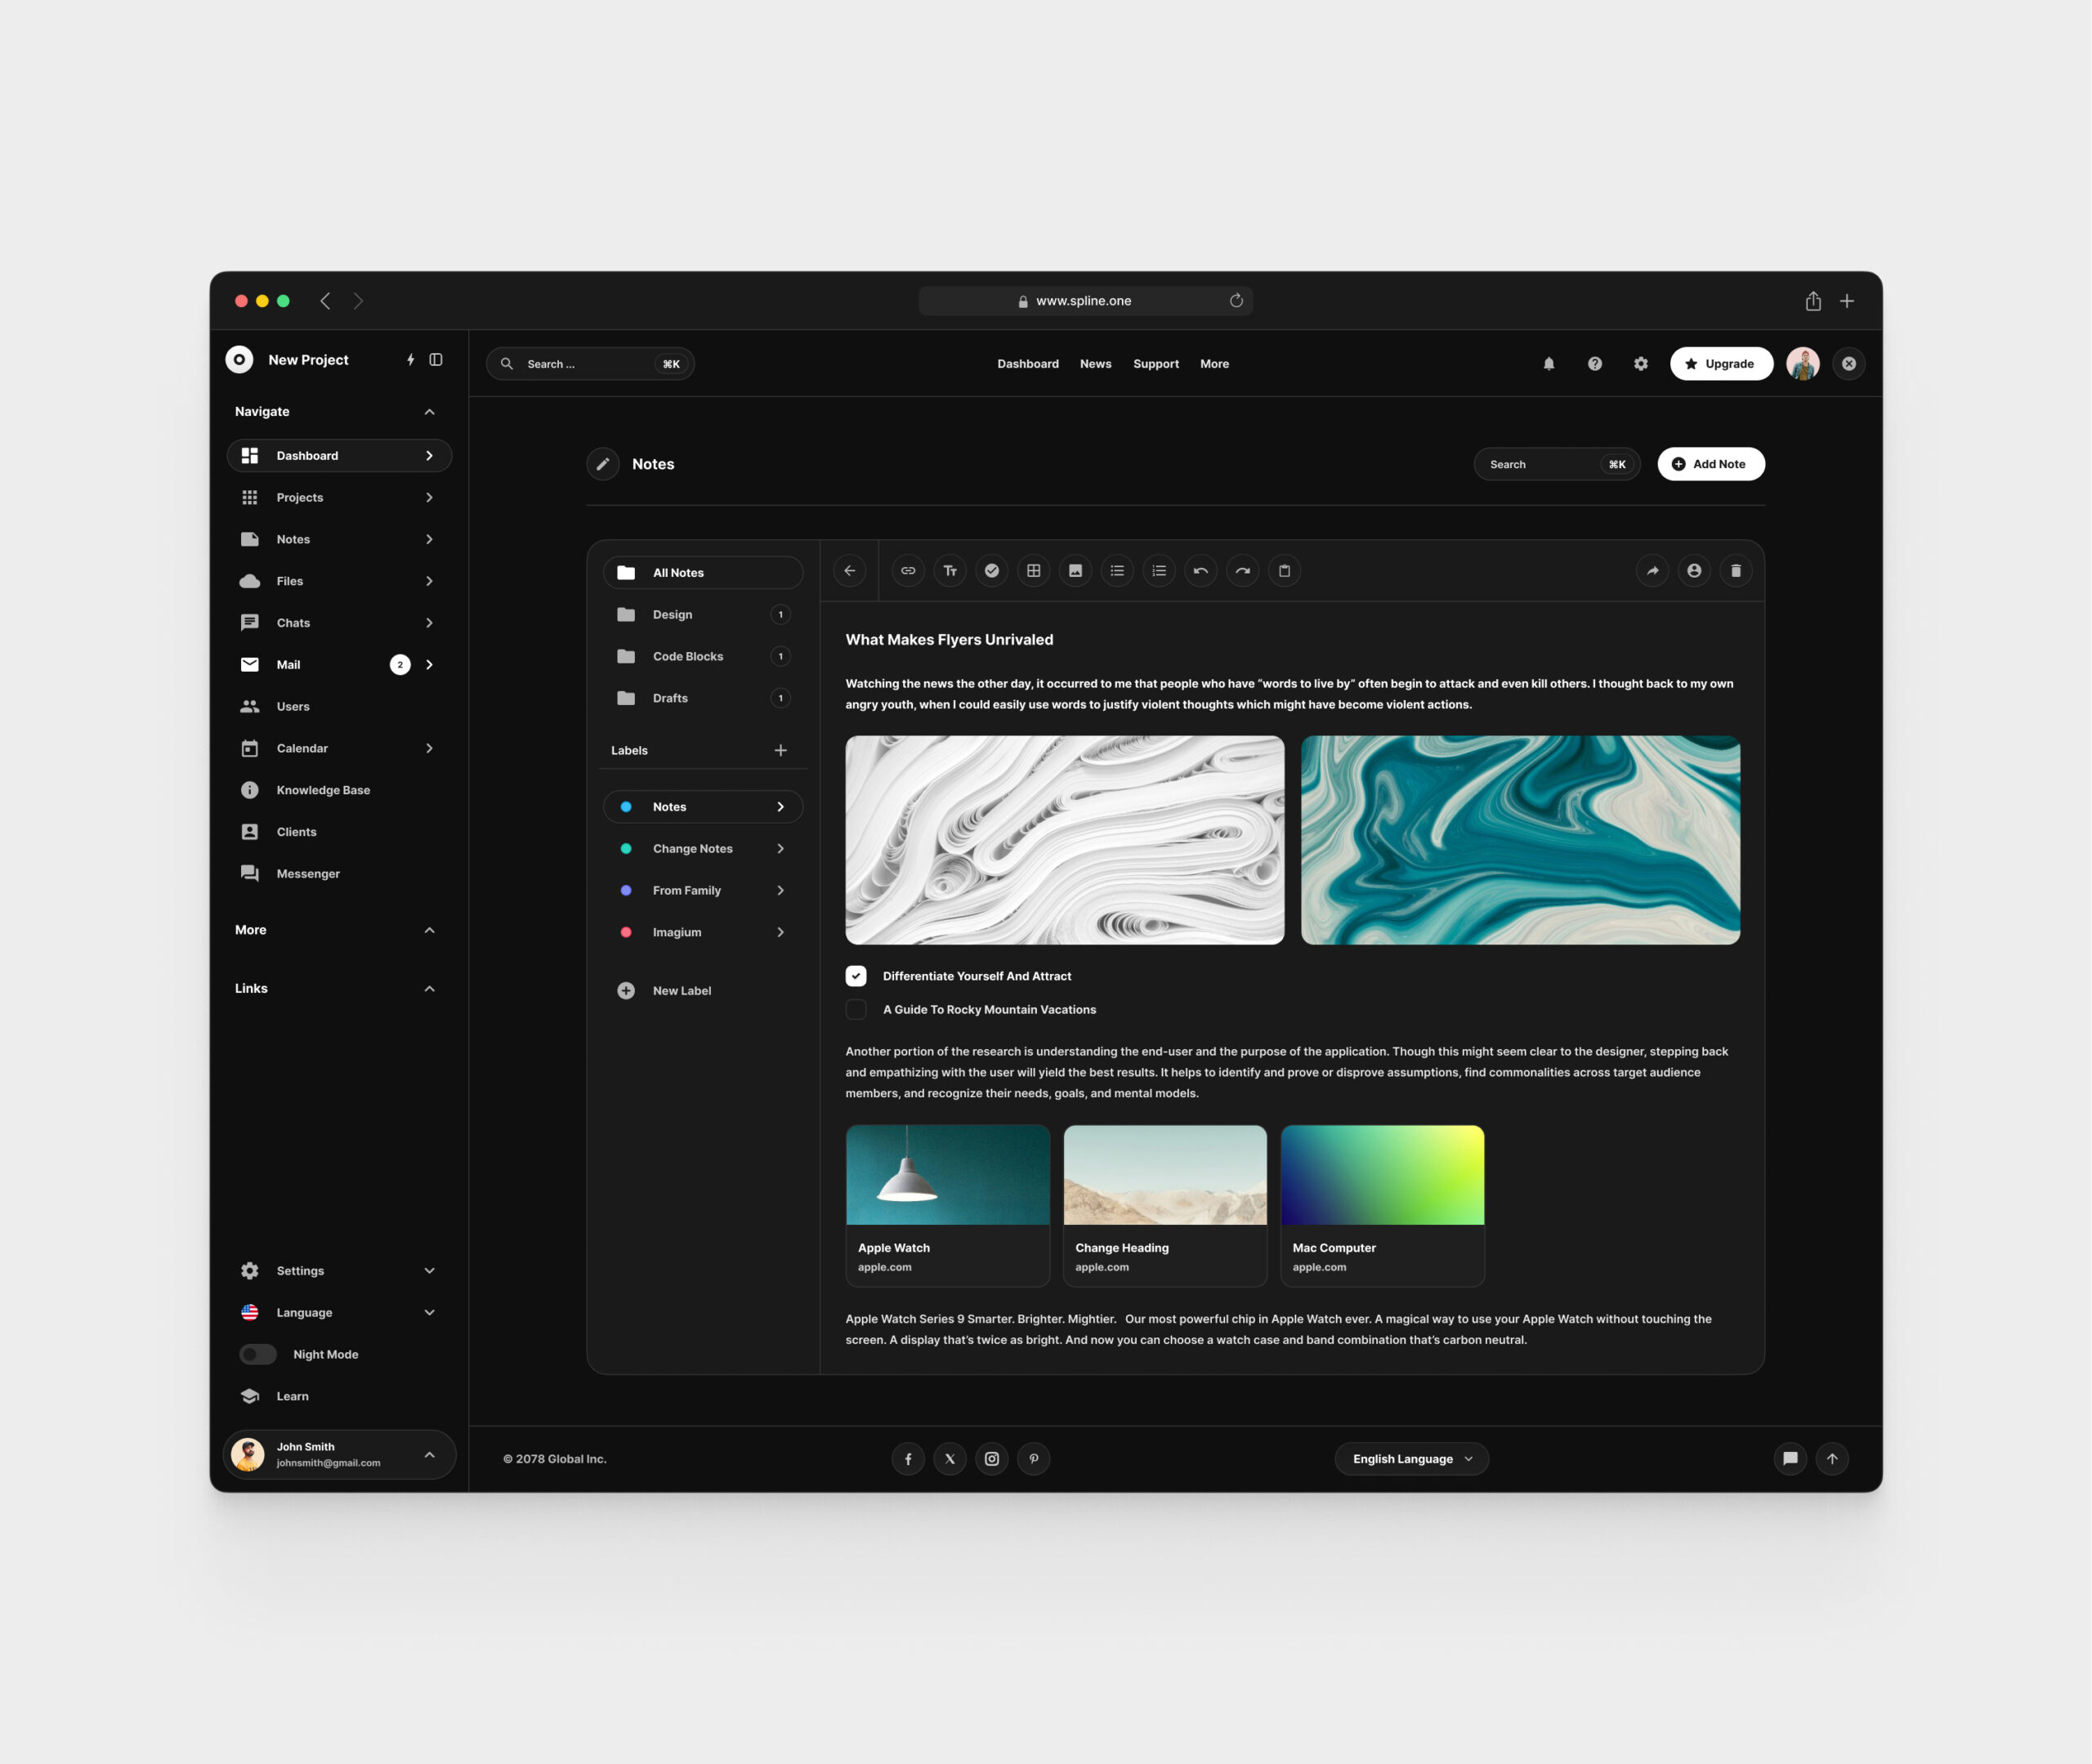Select the All Notes folder
The height and width of the screenshot is (1764, 2092).
click(703, 573)
